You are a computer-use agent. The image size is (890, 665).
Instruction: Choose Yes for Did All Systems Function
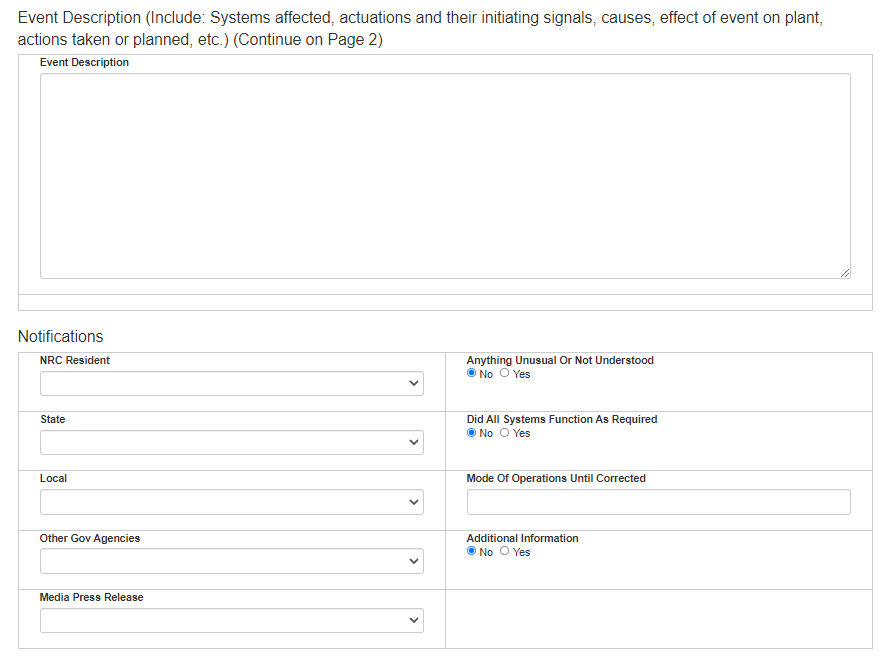point(505,433)
